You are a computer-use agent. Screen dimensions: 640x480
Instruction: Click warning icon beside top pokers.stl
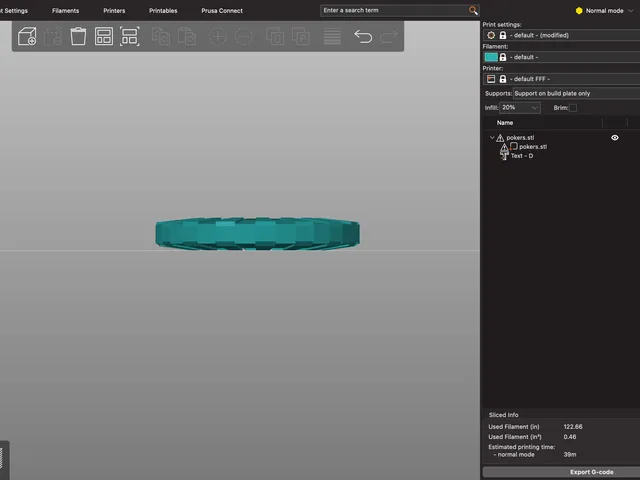[500, 138]
